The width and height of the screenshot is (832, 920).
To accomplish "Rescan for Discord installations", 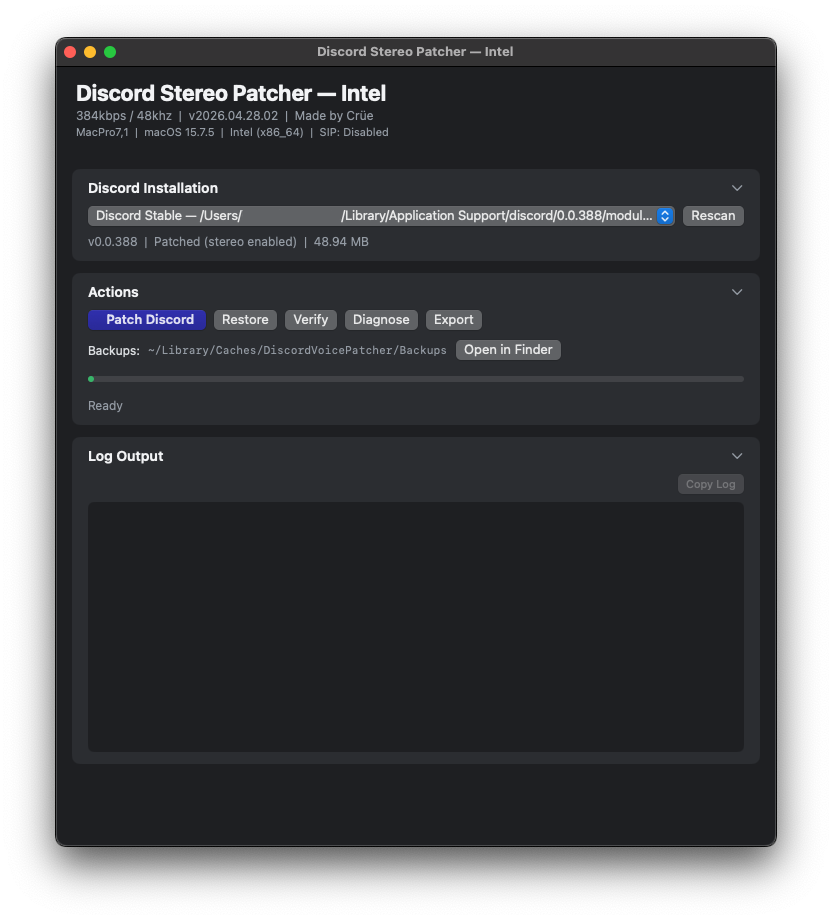I will click(713, 216).
